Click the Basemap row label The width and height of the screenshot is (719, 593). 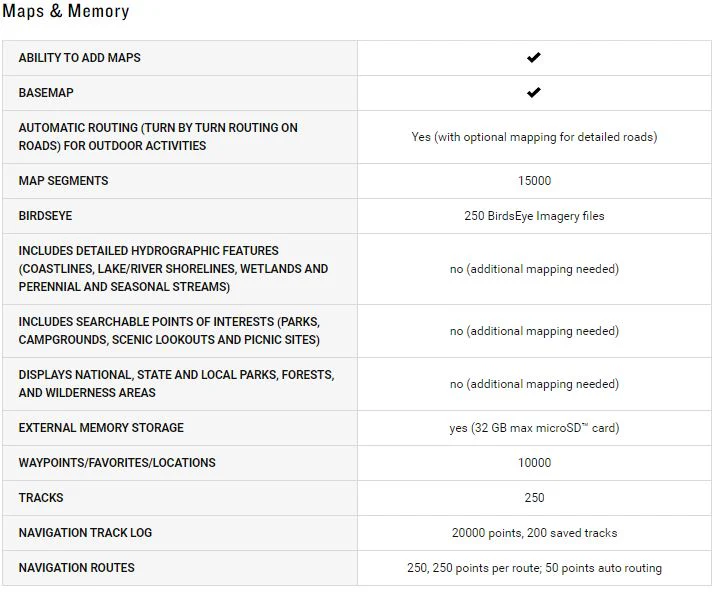pos(46,93)
